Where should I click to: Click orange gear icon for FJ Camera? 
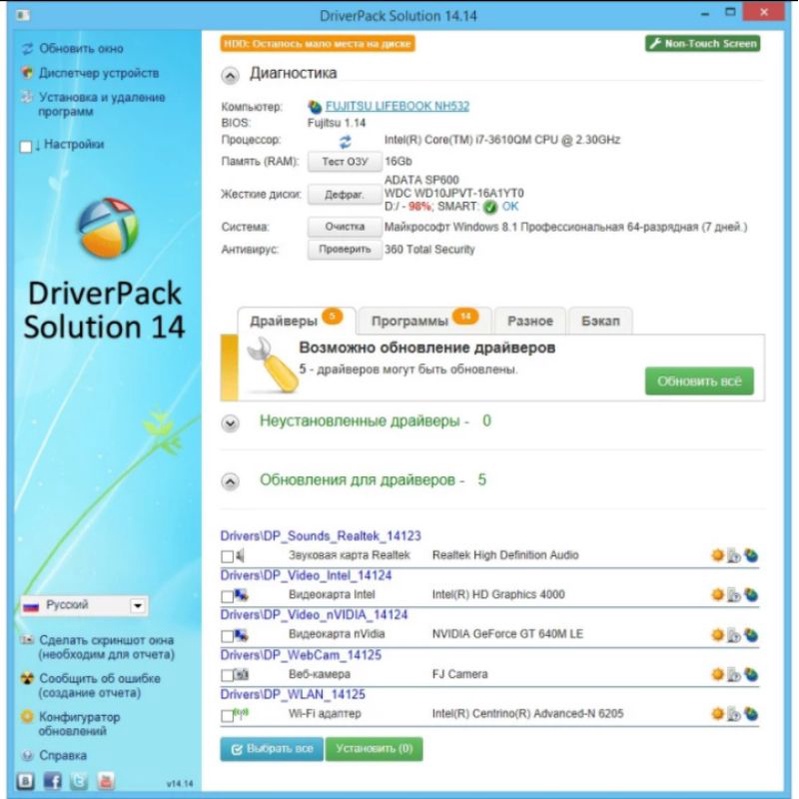pyautogui.click(x=717, y=674)
